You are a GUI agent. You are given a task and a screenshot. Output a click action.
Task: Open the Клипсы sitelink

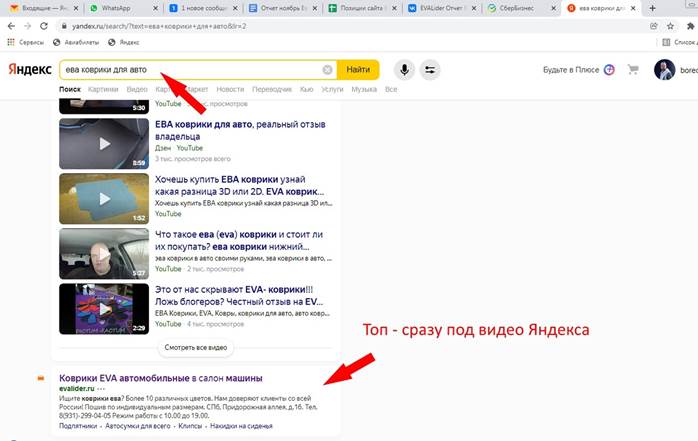pyautogui.click(x=190, y=426)
